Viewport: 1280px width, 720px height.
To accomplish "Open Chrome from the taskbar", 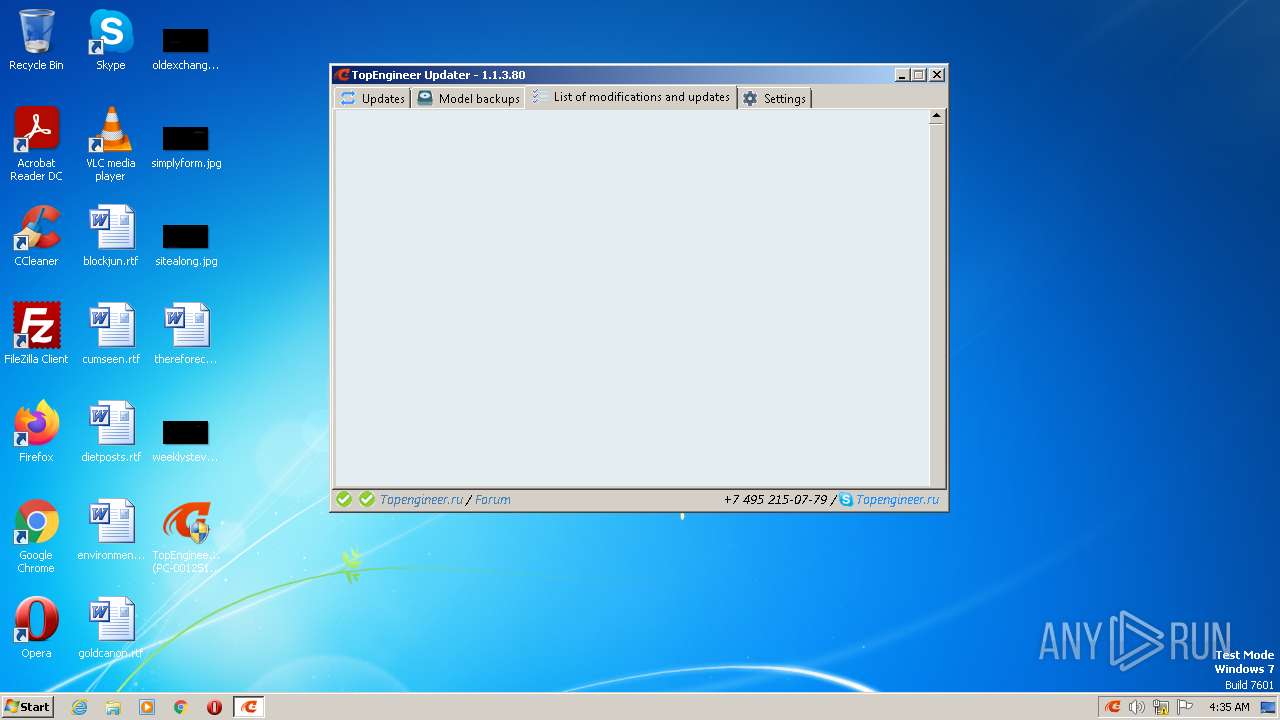I will click(181, 707).
